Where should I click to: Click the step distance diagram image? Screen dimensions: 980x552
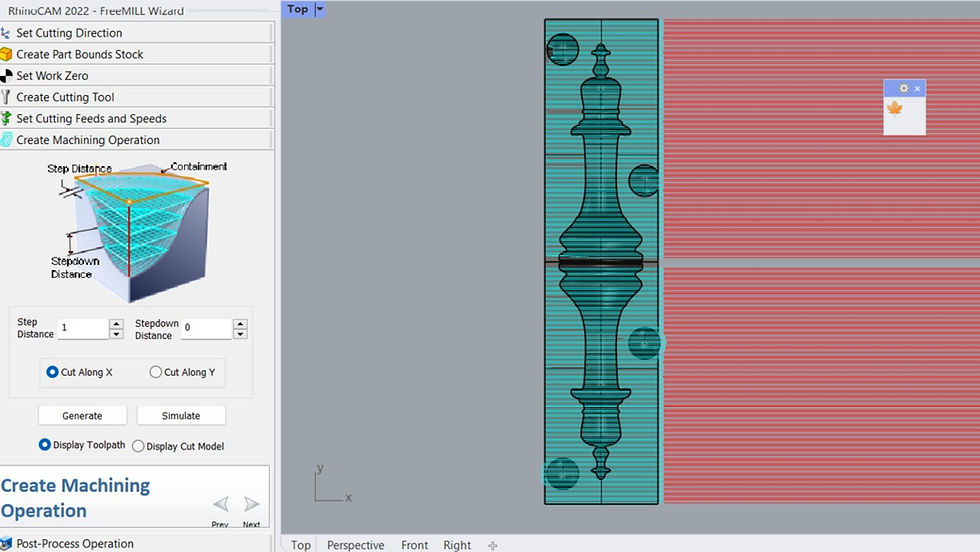point(137,230)
